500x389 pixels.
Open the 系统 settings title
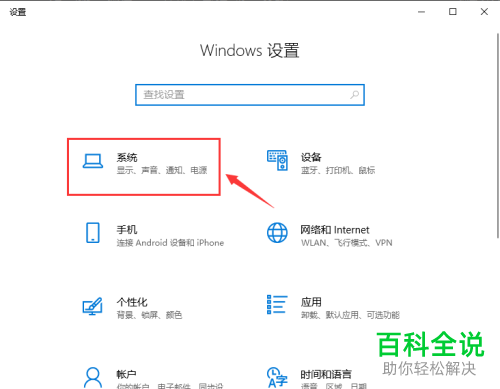127,157
